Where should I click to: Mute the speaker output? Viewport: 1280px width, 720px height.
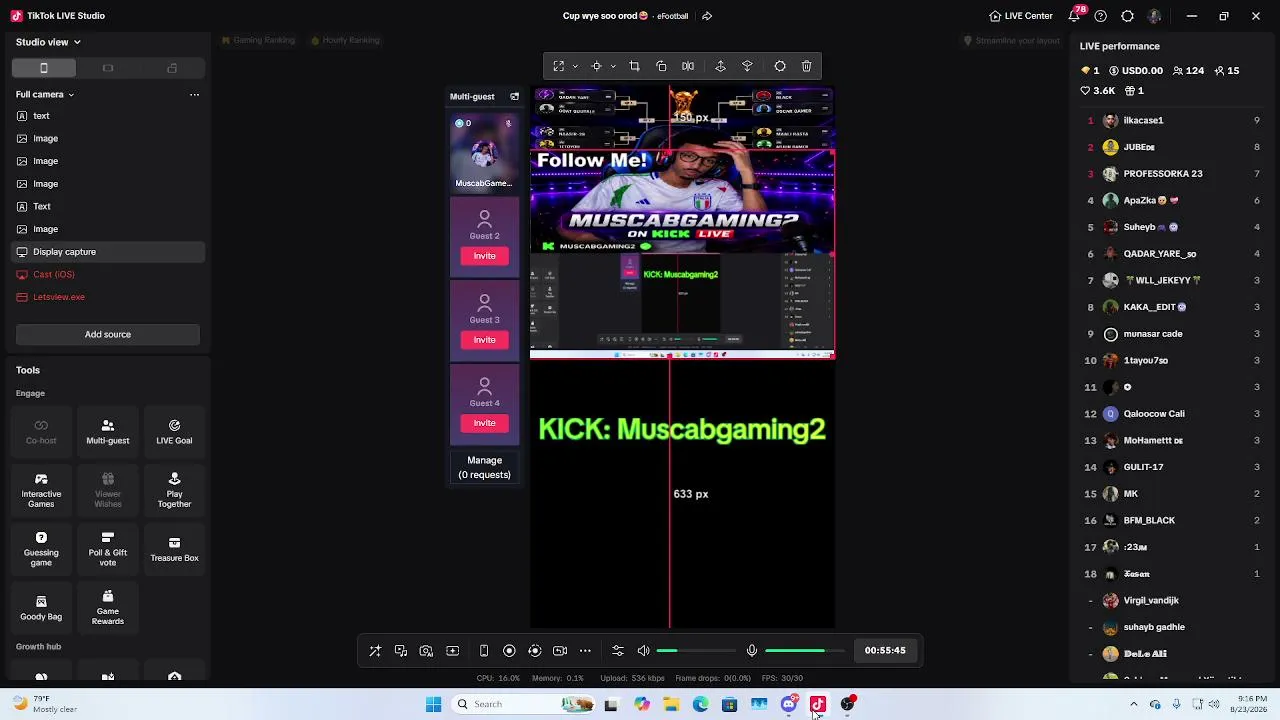(x=643, y=651)
